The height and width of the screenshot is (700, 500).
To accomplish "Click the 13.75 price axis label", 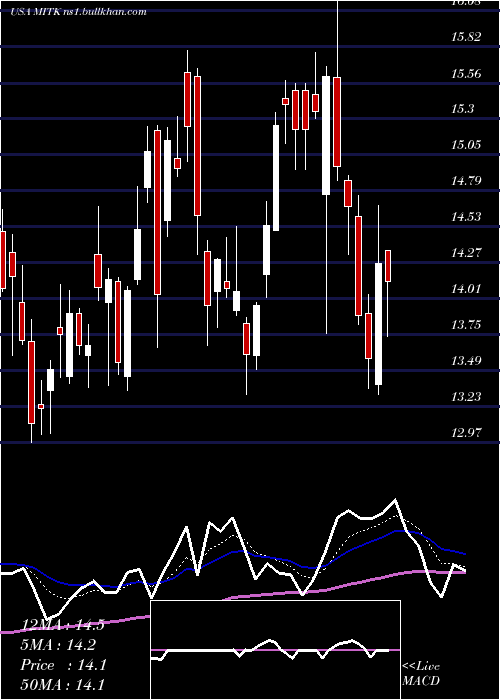I will pos(466,325).
